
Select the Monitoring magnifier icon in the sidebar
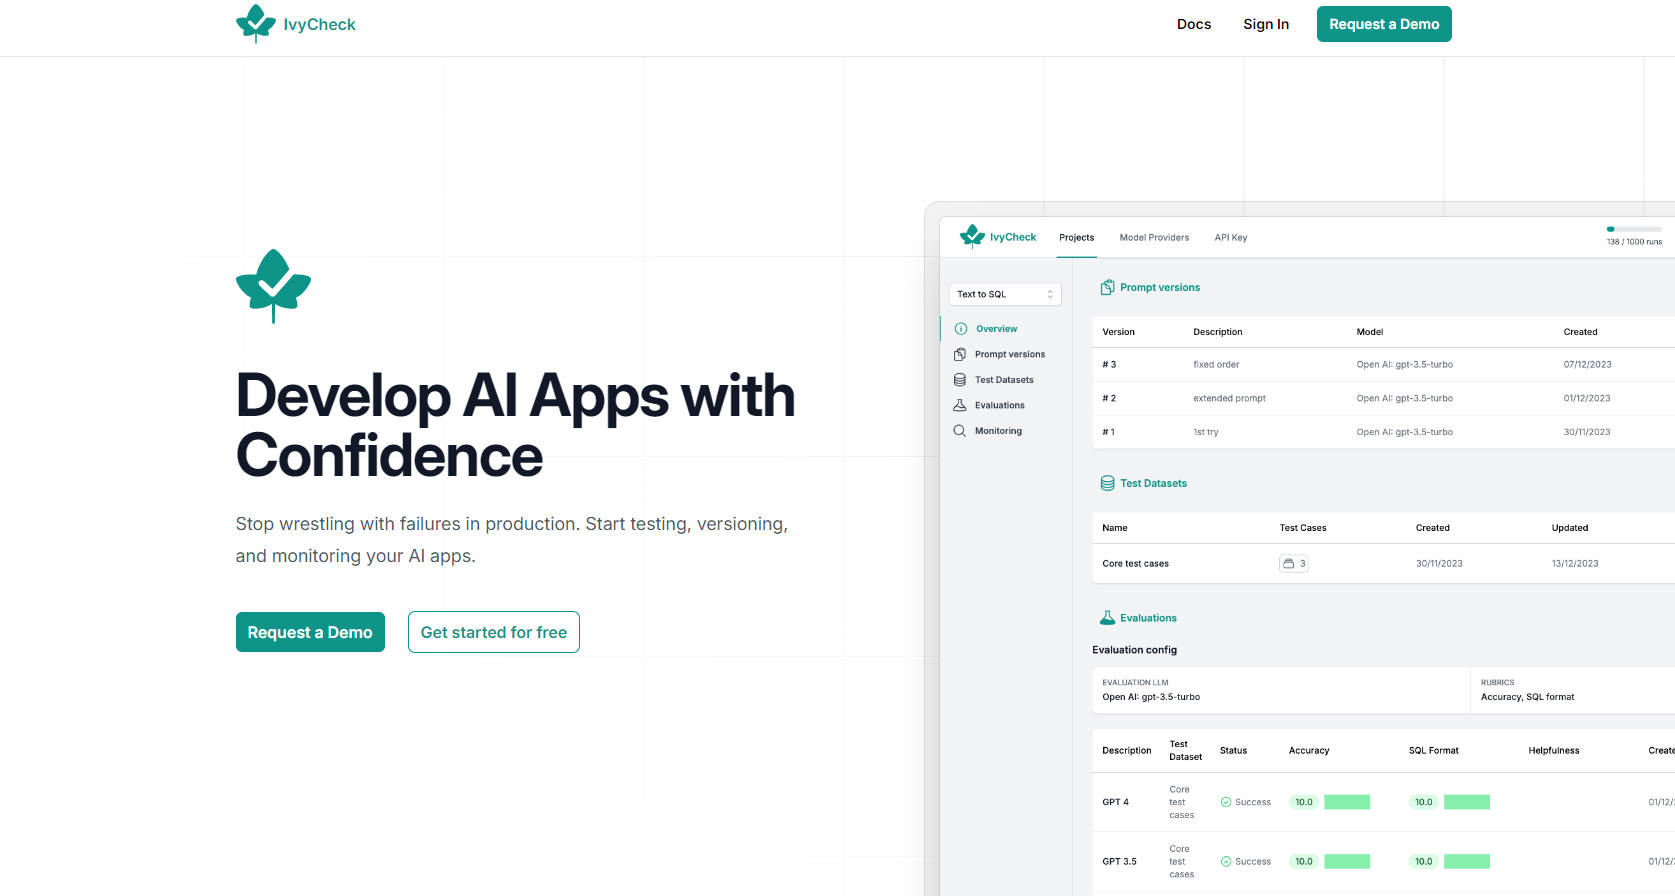tap(960, 431)
